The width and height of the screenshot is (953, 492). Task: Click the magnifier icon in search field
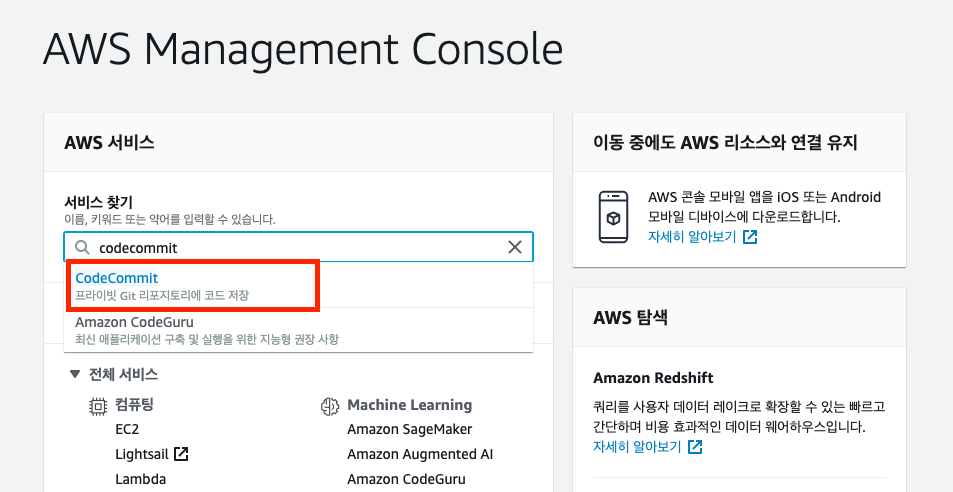(x=82, y=247)
